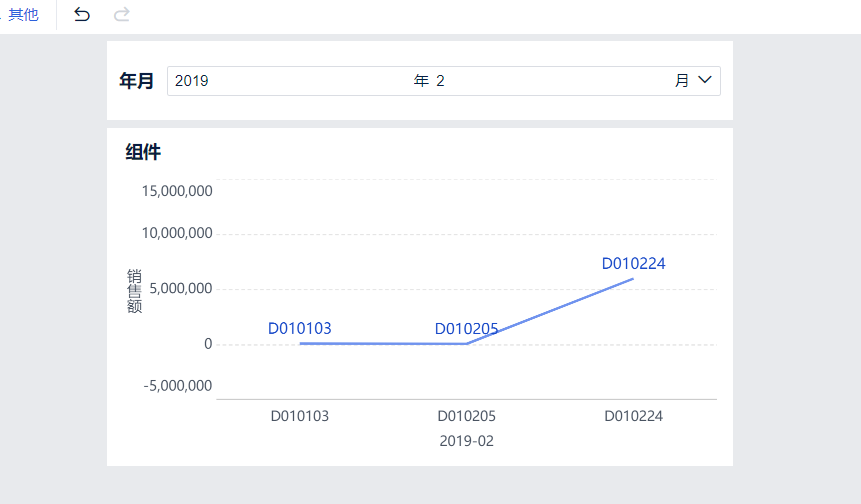
Task: Click the D010103 data point label
Action: [299, 328]
